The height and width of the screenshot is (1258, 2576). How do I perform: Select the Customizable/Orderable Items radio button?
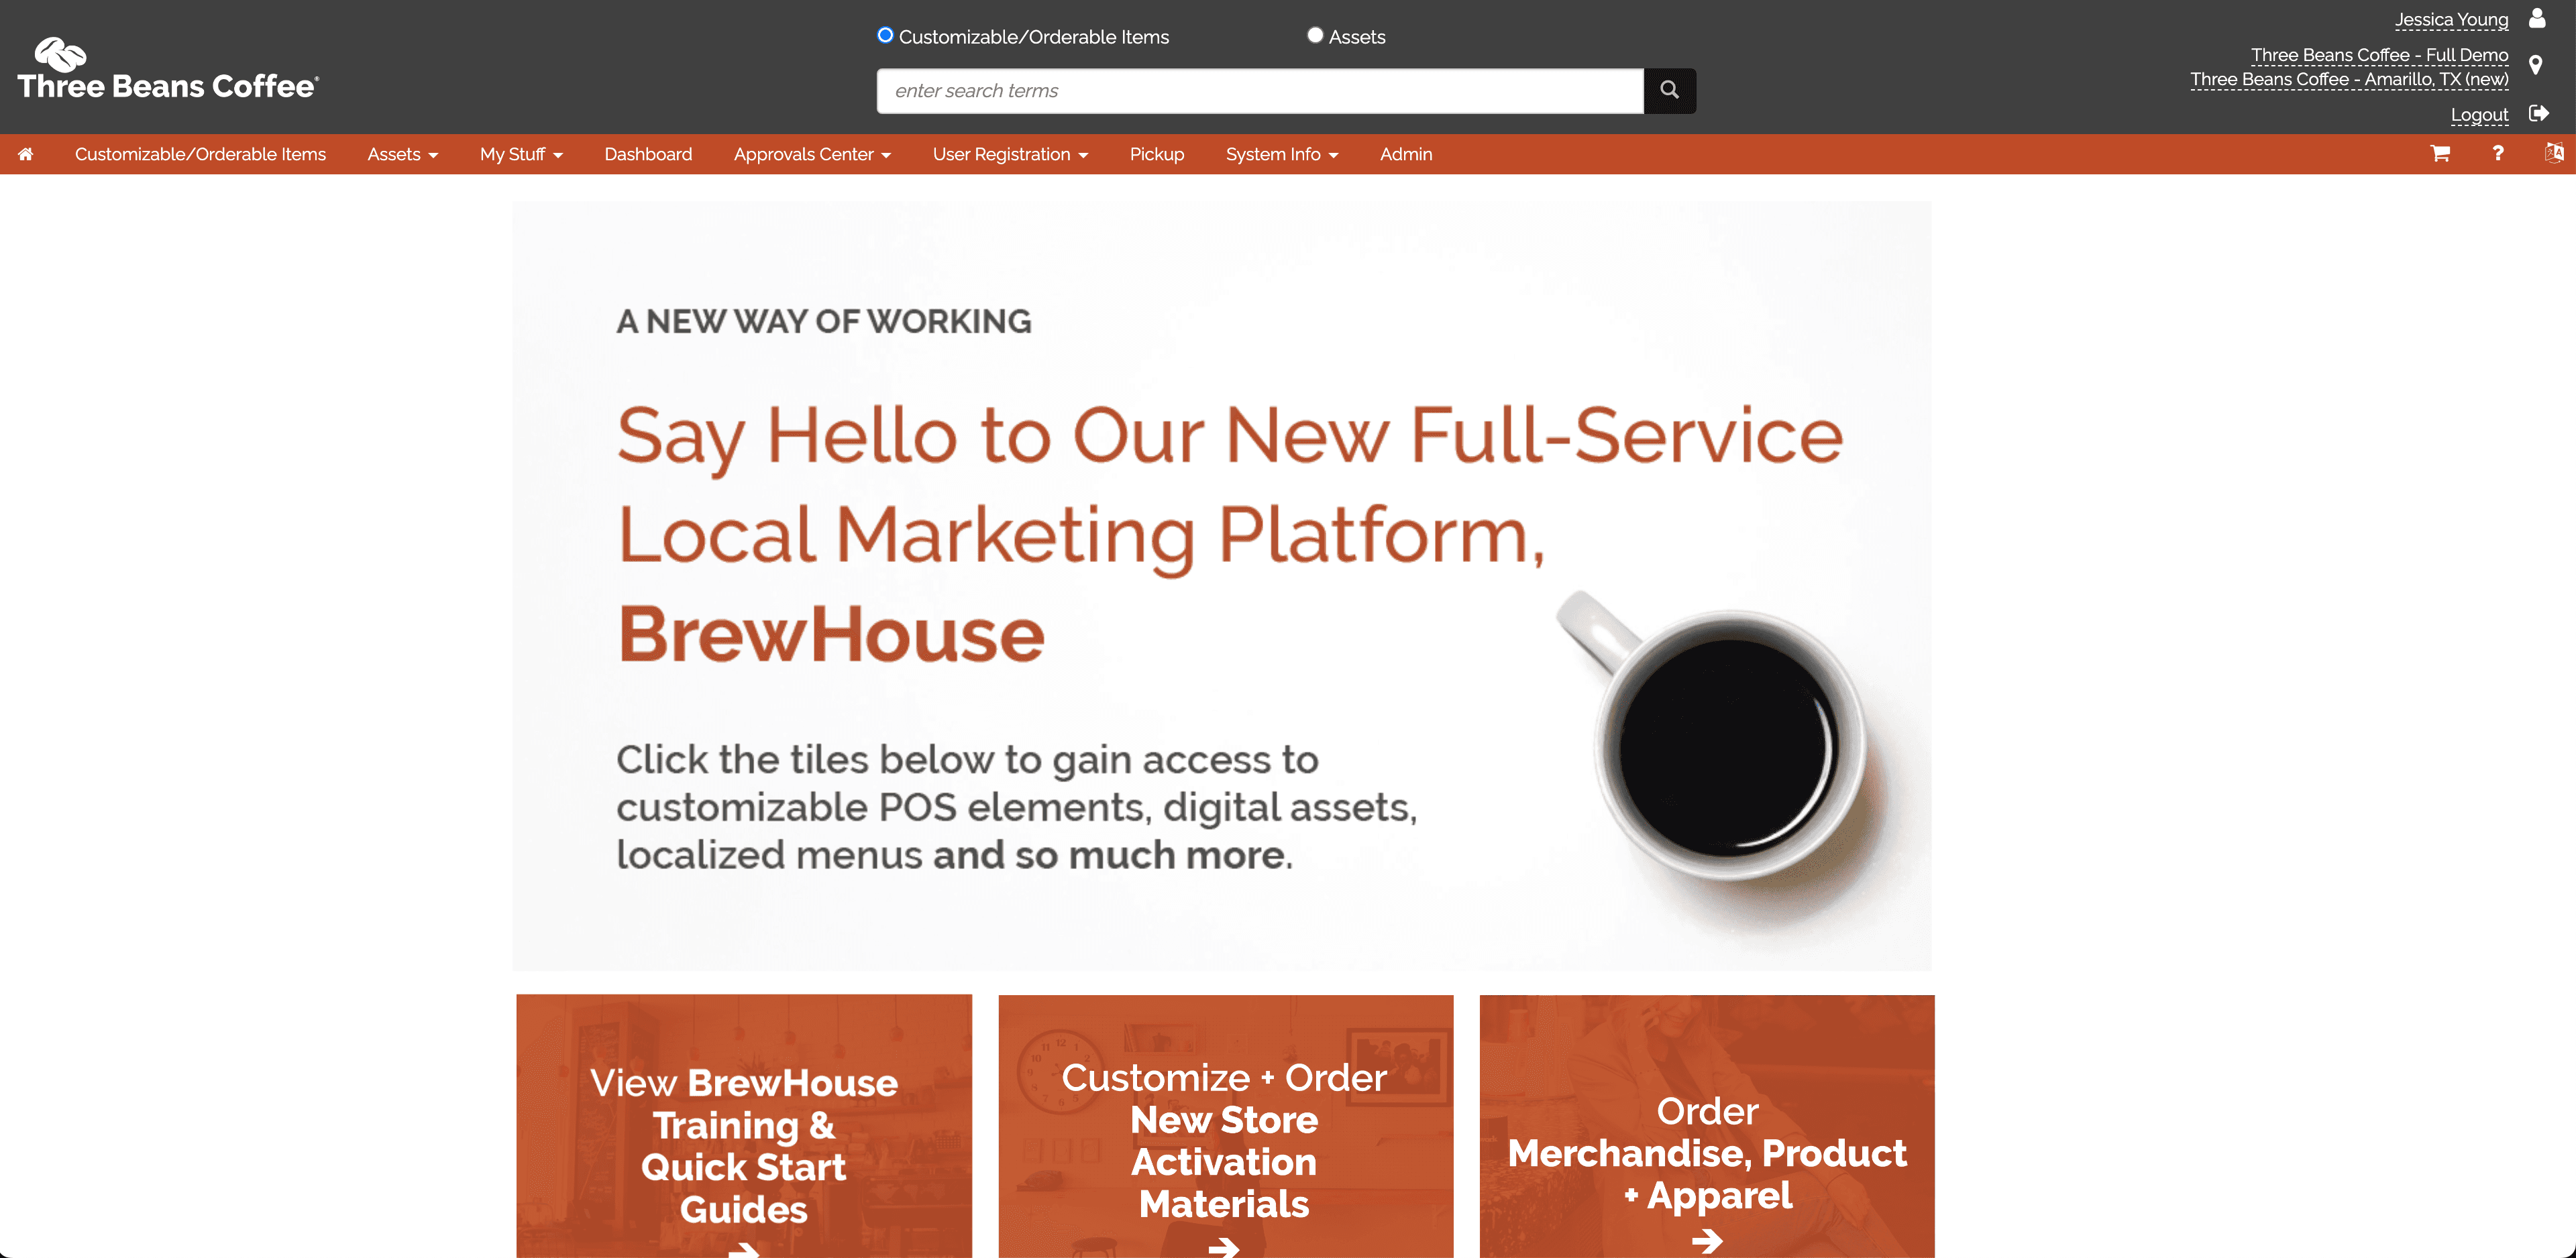(885, 35)
